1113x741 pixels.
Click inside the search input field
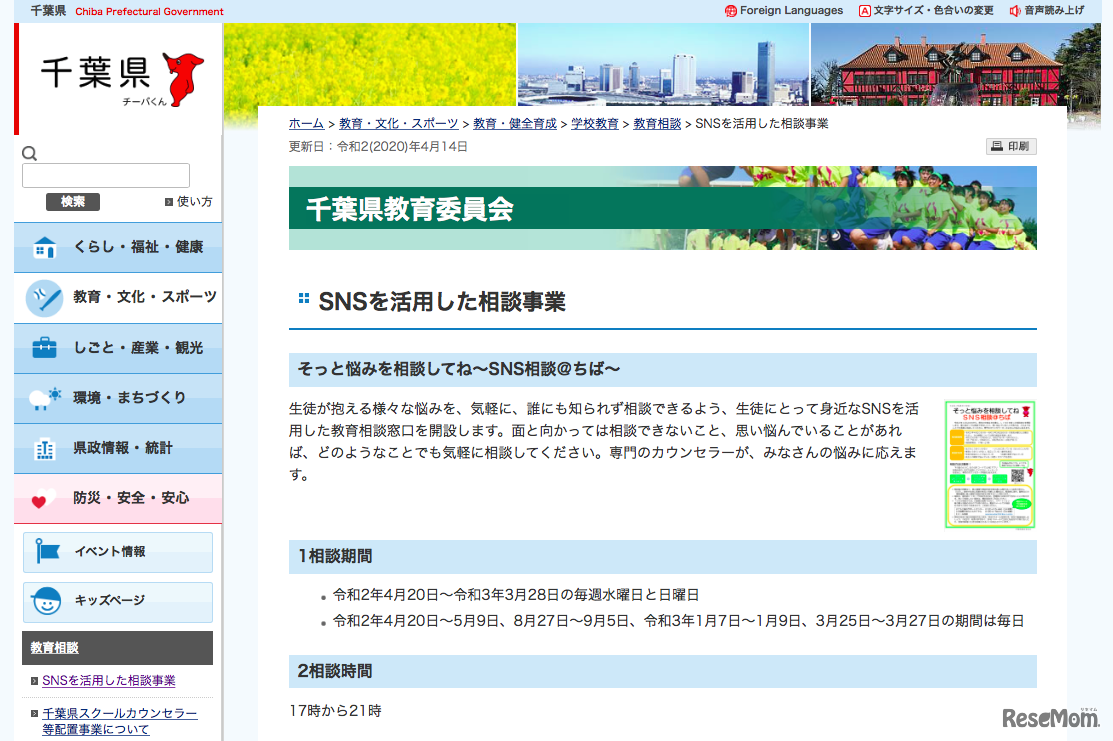click(104, 175)
